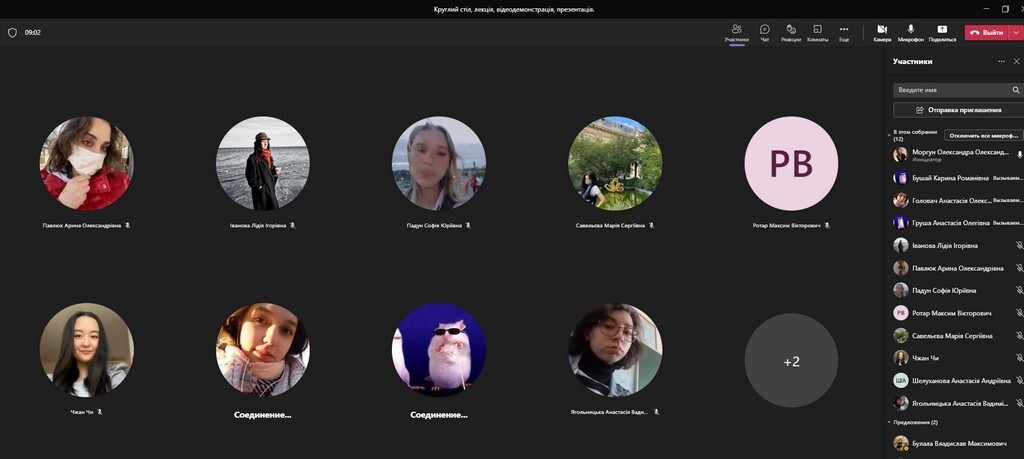This screenshot has width=1024, height=459.
Task: Open the Реакции reactions menu
Action: (791, 32)
